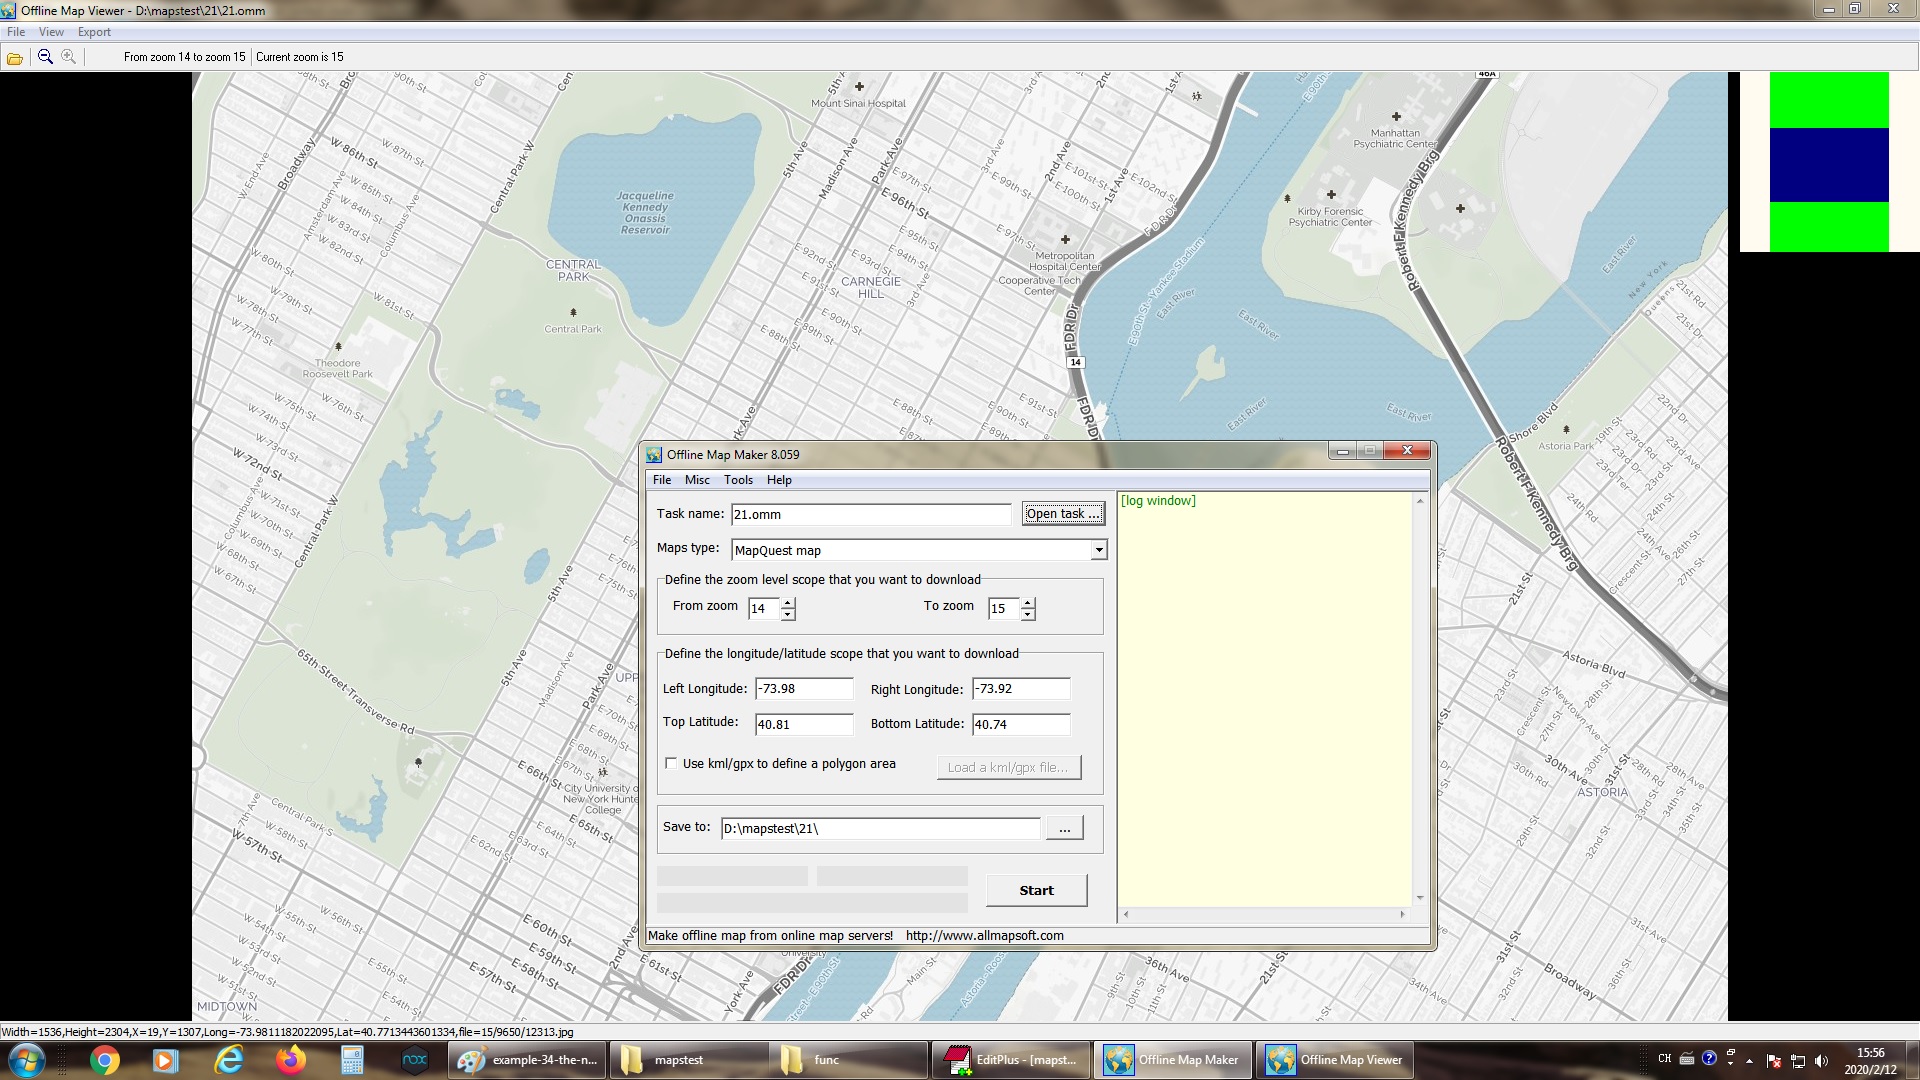Click the blue band in overview thumbnail
This screenshot has height=1080, width=1920.
tap(1829, 165)
